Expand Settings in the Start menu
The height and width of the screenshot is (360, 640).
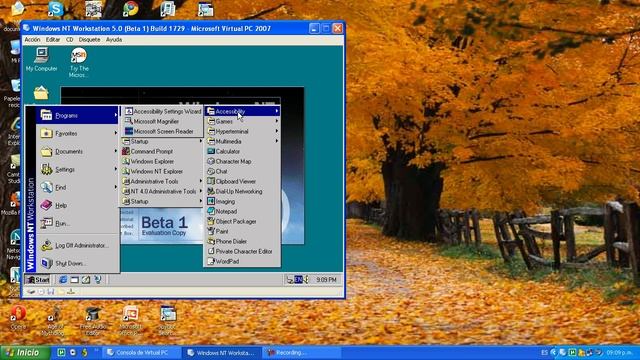click(x=78, y=169)
